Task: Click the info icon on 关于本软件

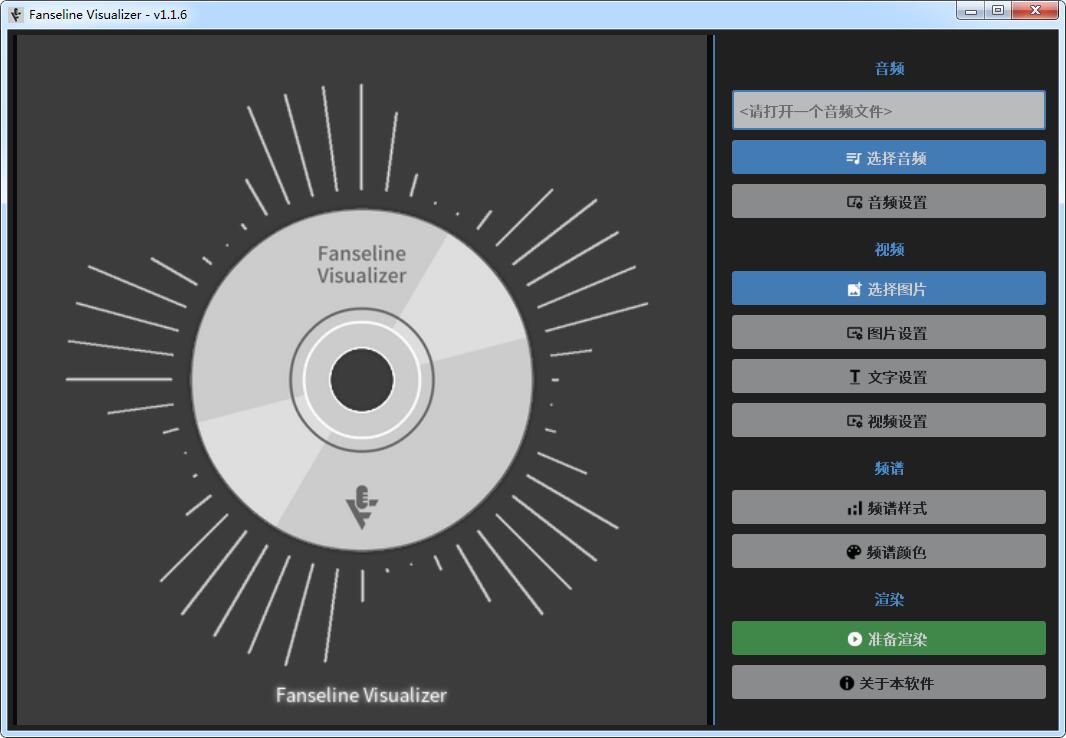Action: coord(846,684)
